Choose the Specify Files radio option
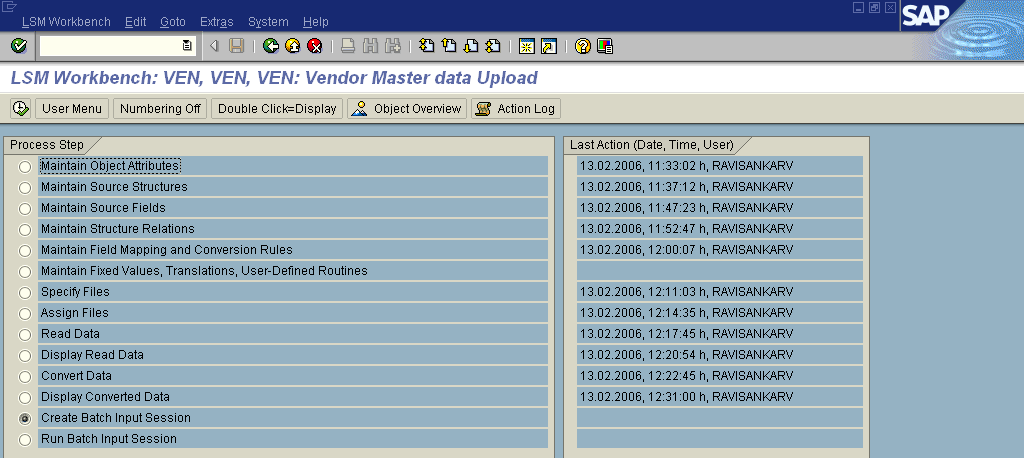Image resolution: width=1024 pixels, height=458 pixels. coord(25,293)
